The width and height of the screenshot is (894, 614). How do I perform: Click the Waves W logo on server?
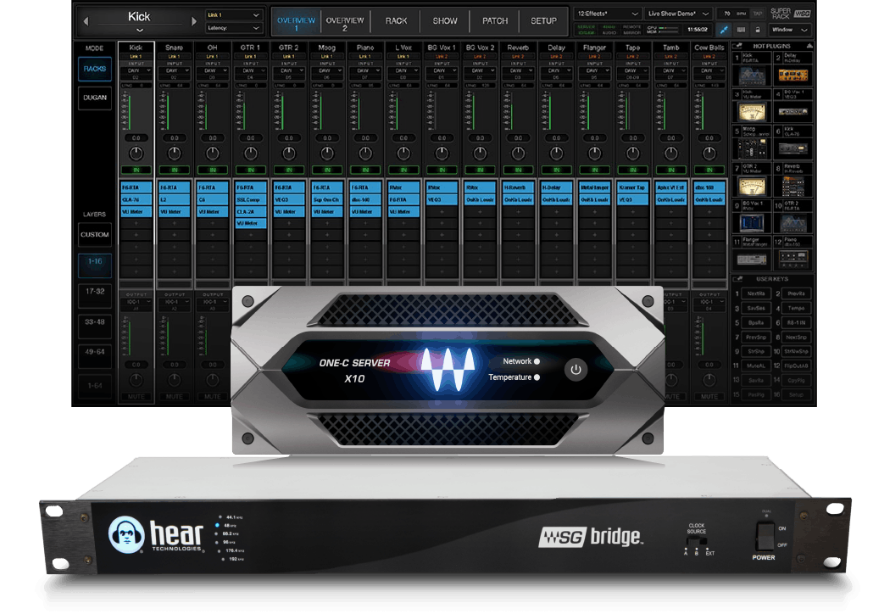(x=448, y=369)
